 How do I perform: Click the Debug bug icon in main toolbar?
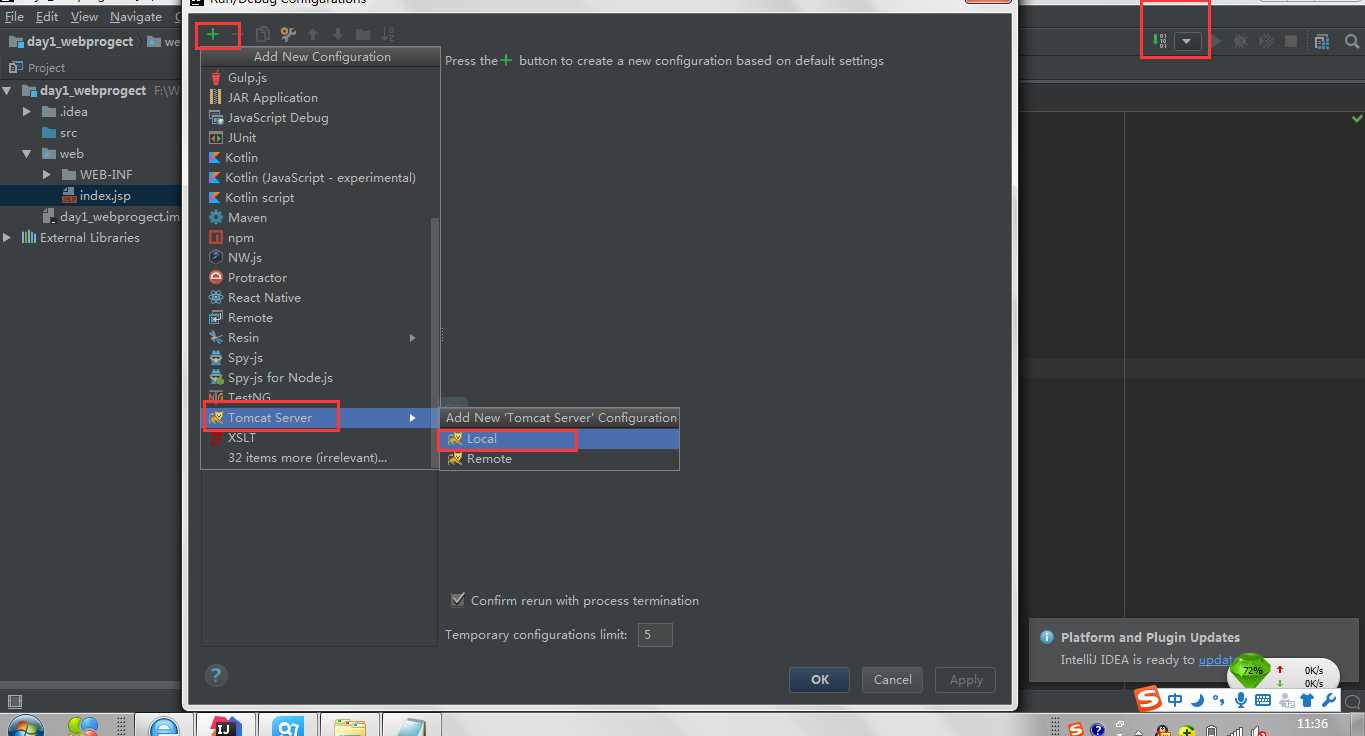coord(1241,41)
